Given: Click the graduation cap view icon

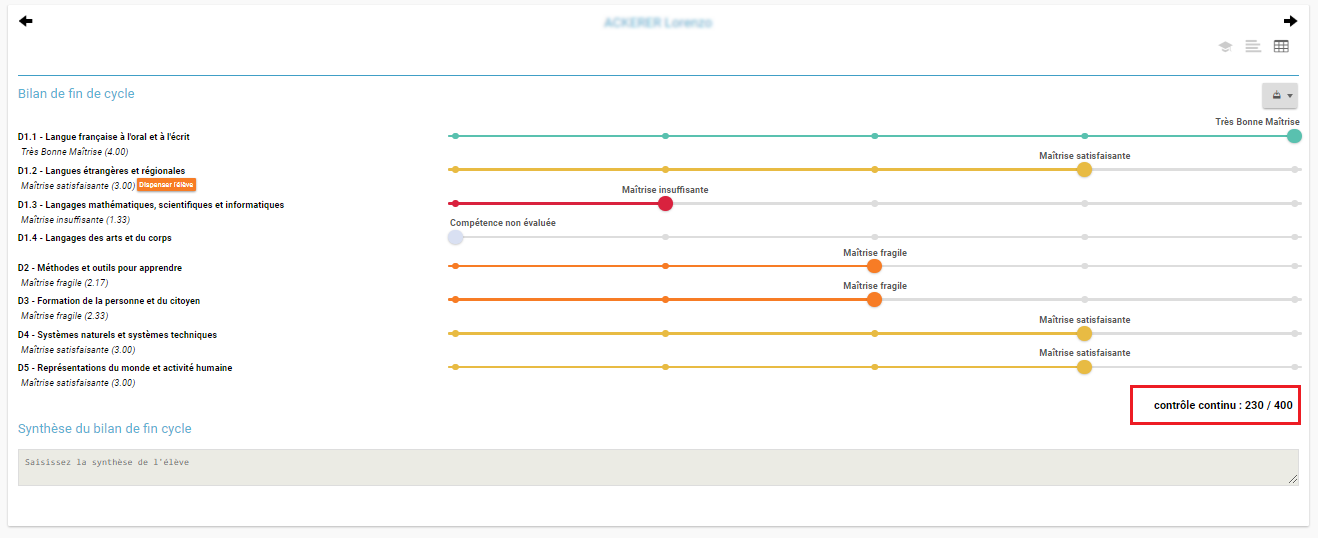Looking at the screenshot, I should point(1225,46).
